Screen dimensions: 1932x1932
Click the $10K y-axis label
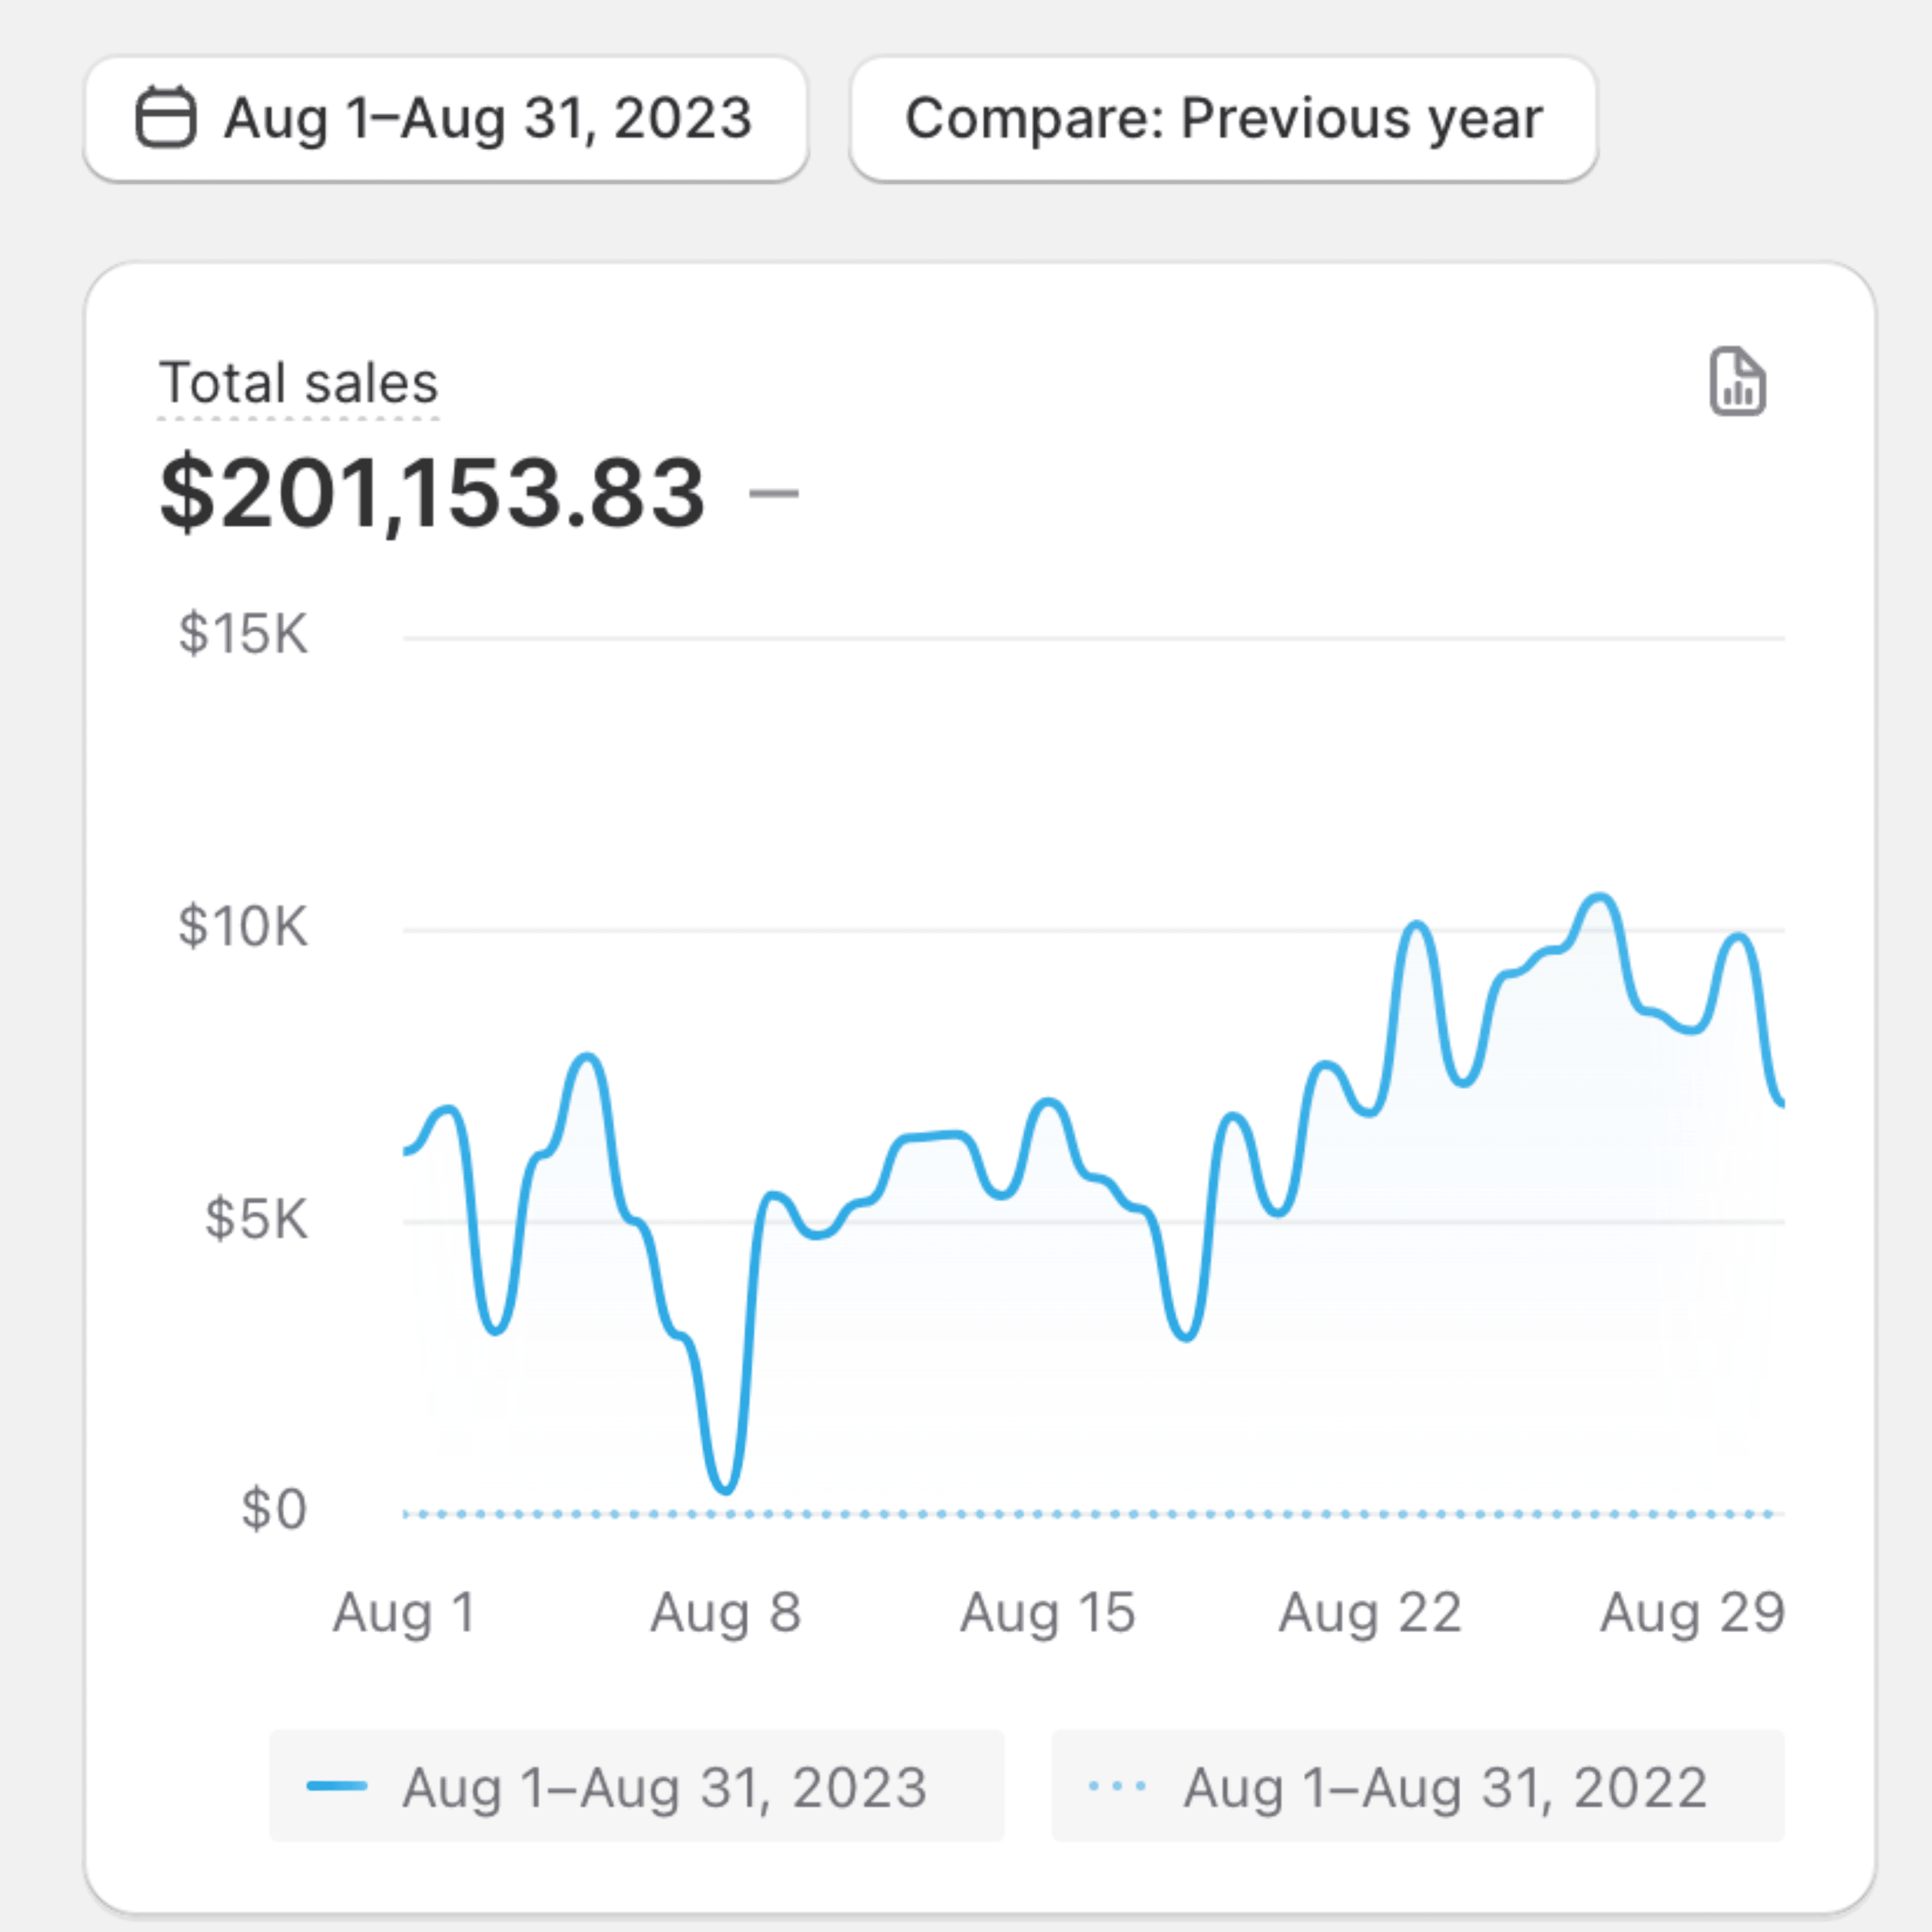(x=243, y=927)
